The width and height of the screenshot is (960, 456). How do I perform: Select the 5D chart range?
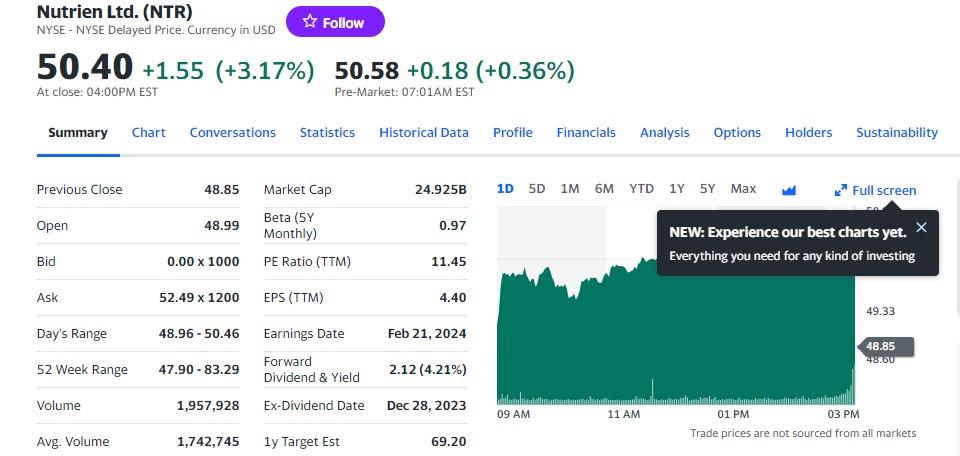537,189
